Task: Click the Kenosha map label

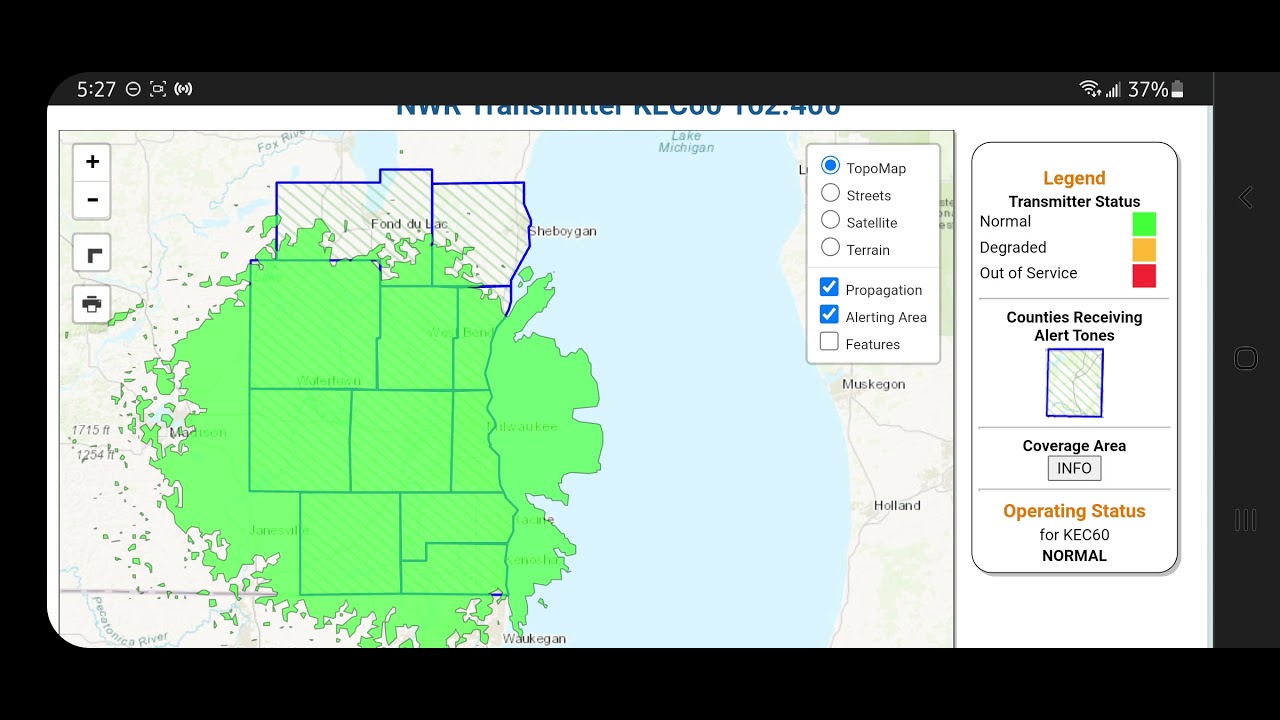Action: pos(533,560)
